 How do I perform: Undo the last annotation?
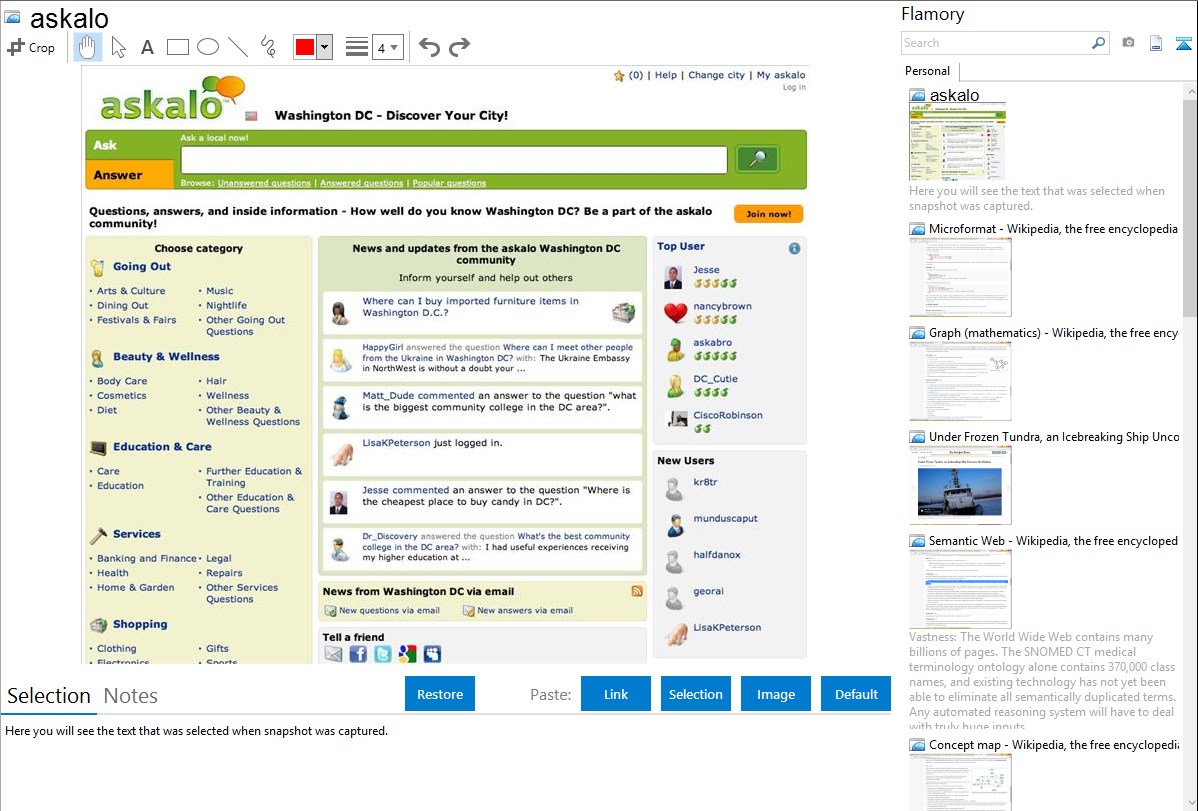[x=429, y=47]
